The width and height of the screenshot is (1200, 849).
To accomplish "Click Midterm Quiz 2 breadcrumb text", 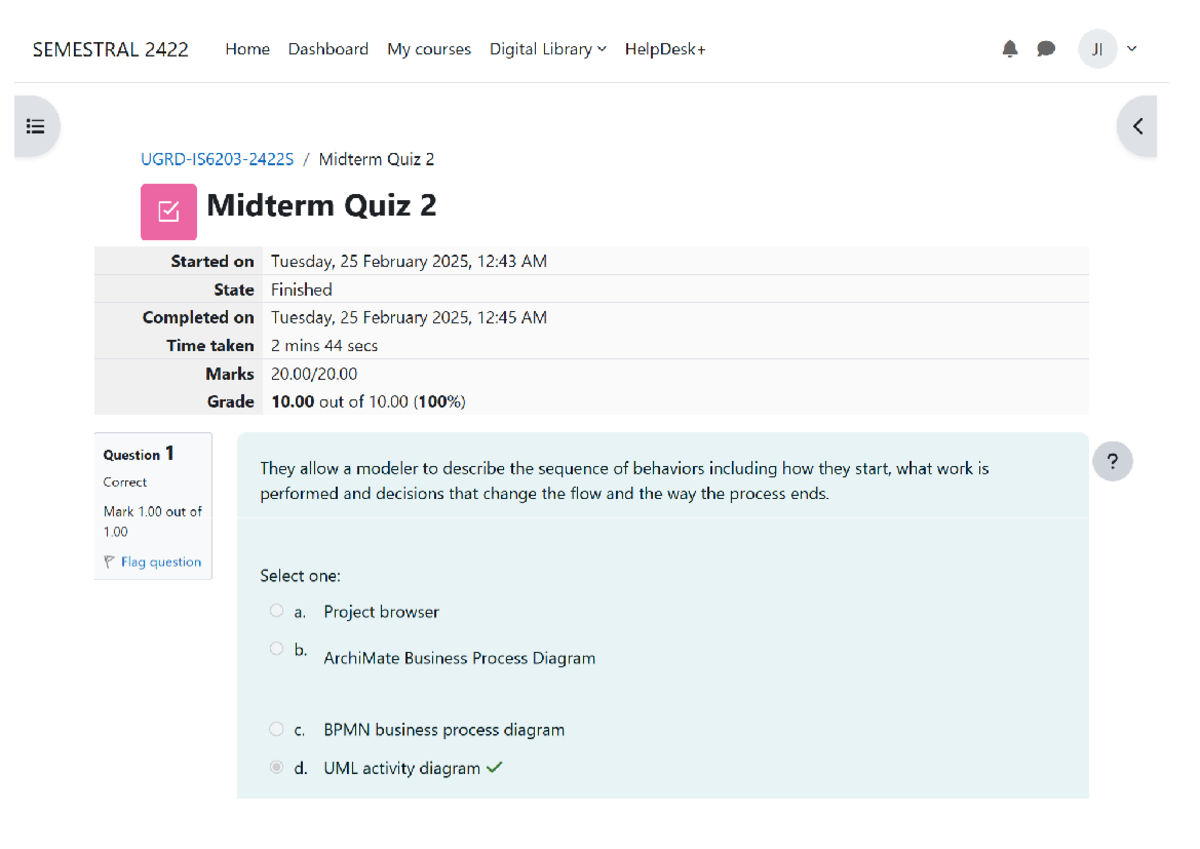I will (x=376, y=159).
